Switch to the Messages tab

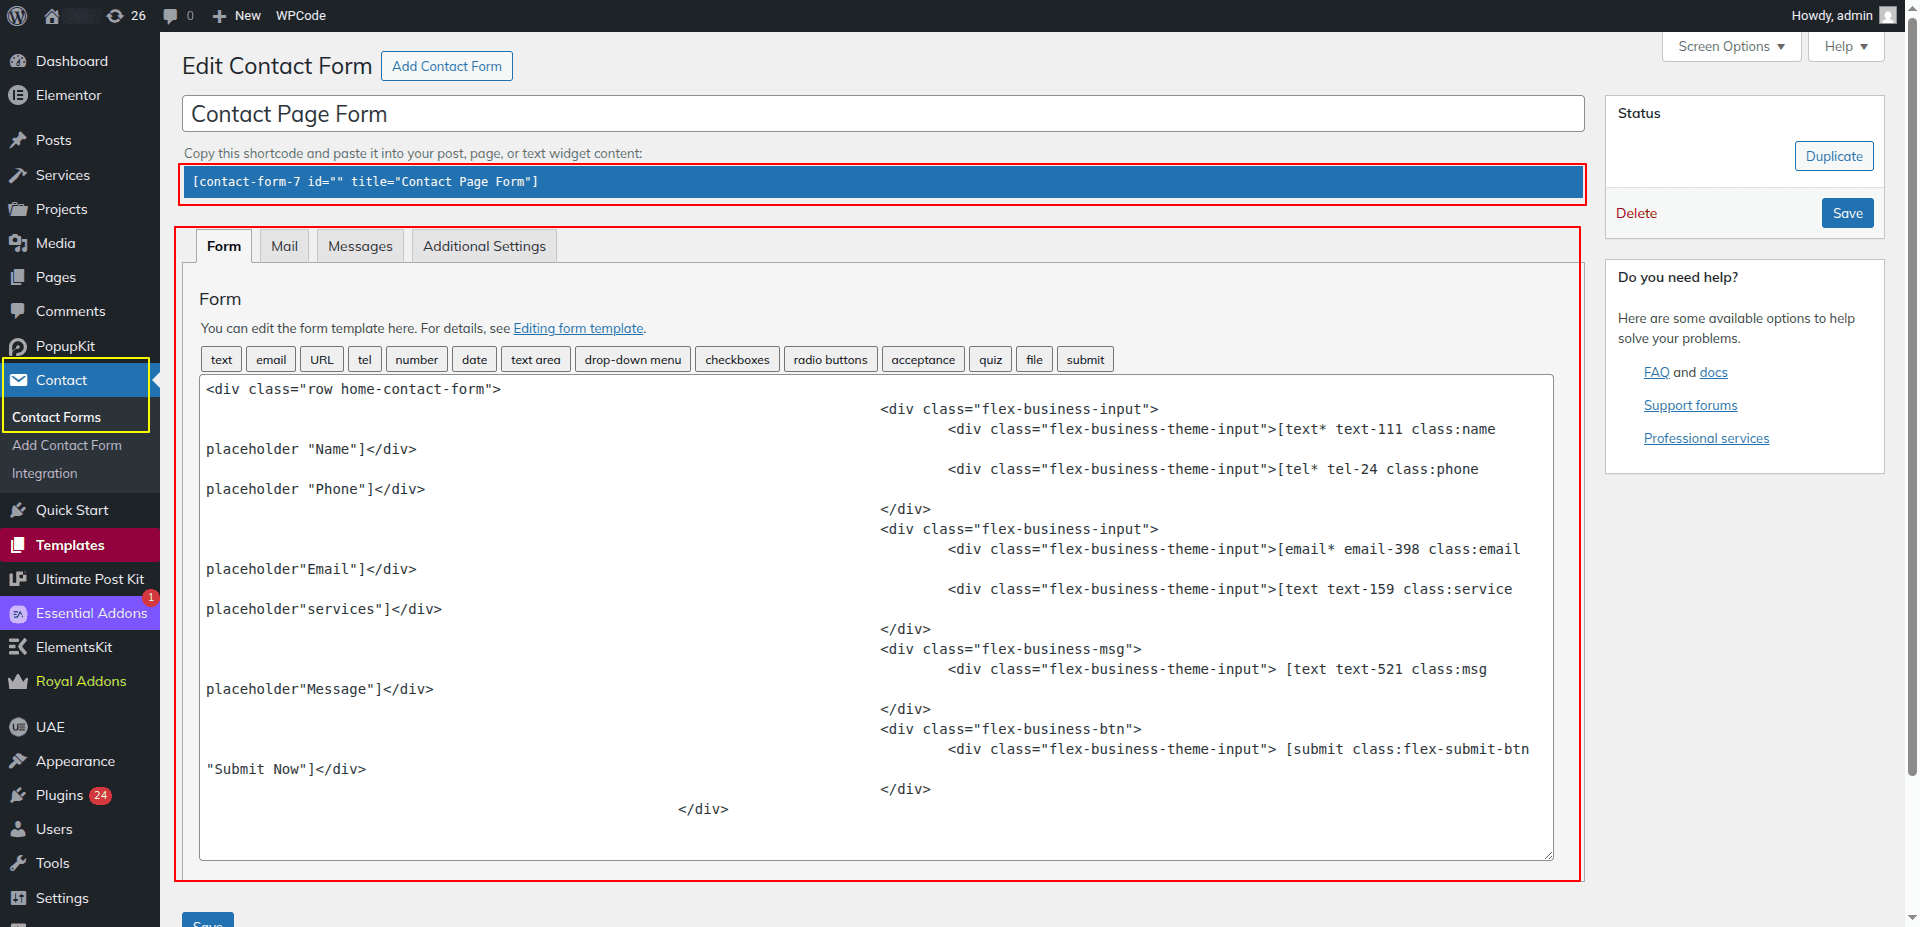361,246
